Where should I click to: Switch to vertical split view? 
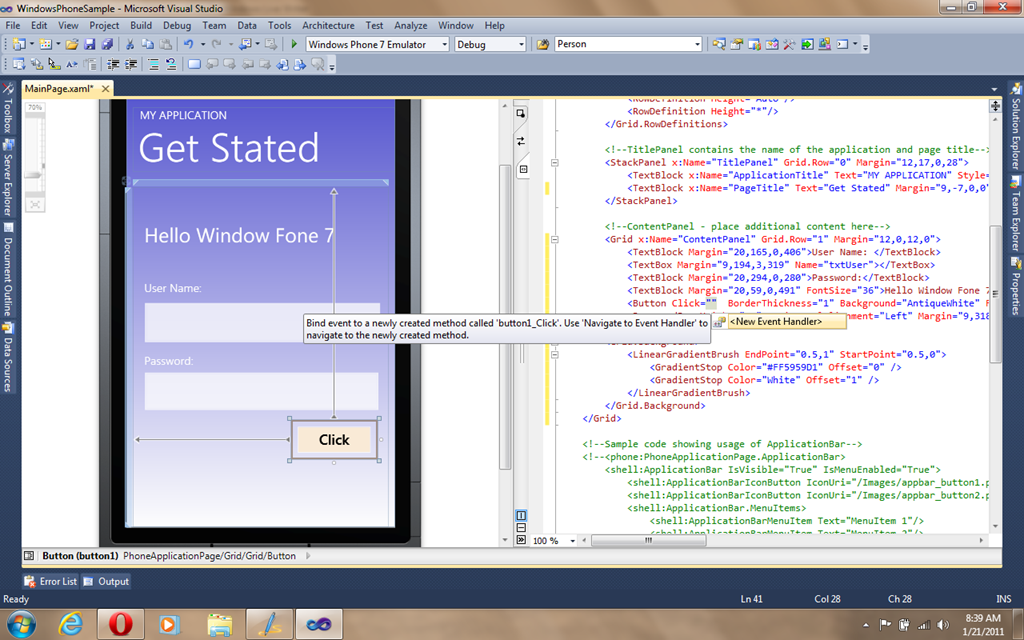pyautogui.click(x=521, y=515)
